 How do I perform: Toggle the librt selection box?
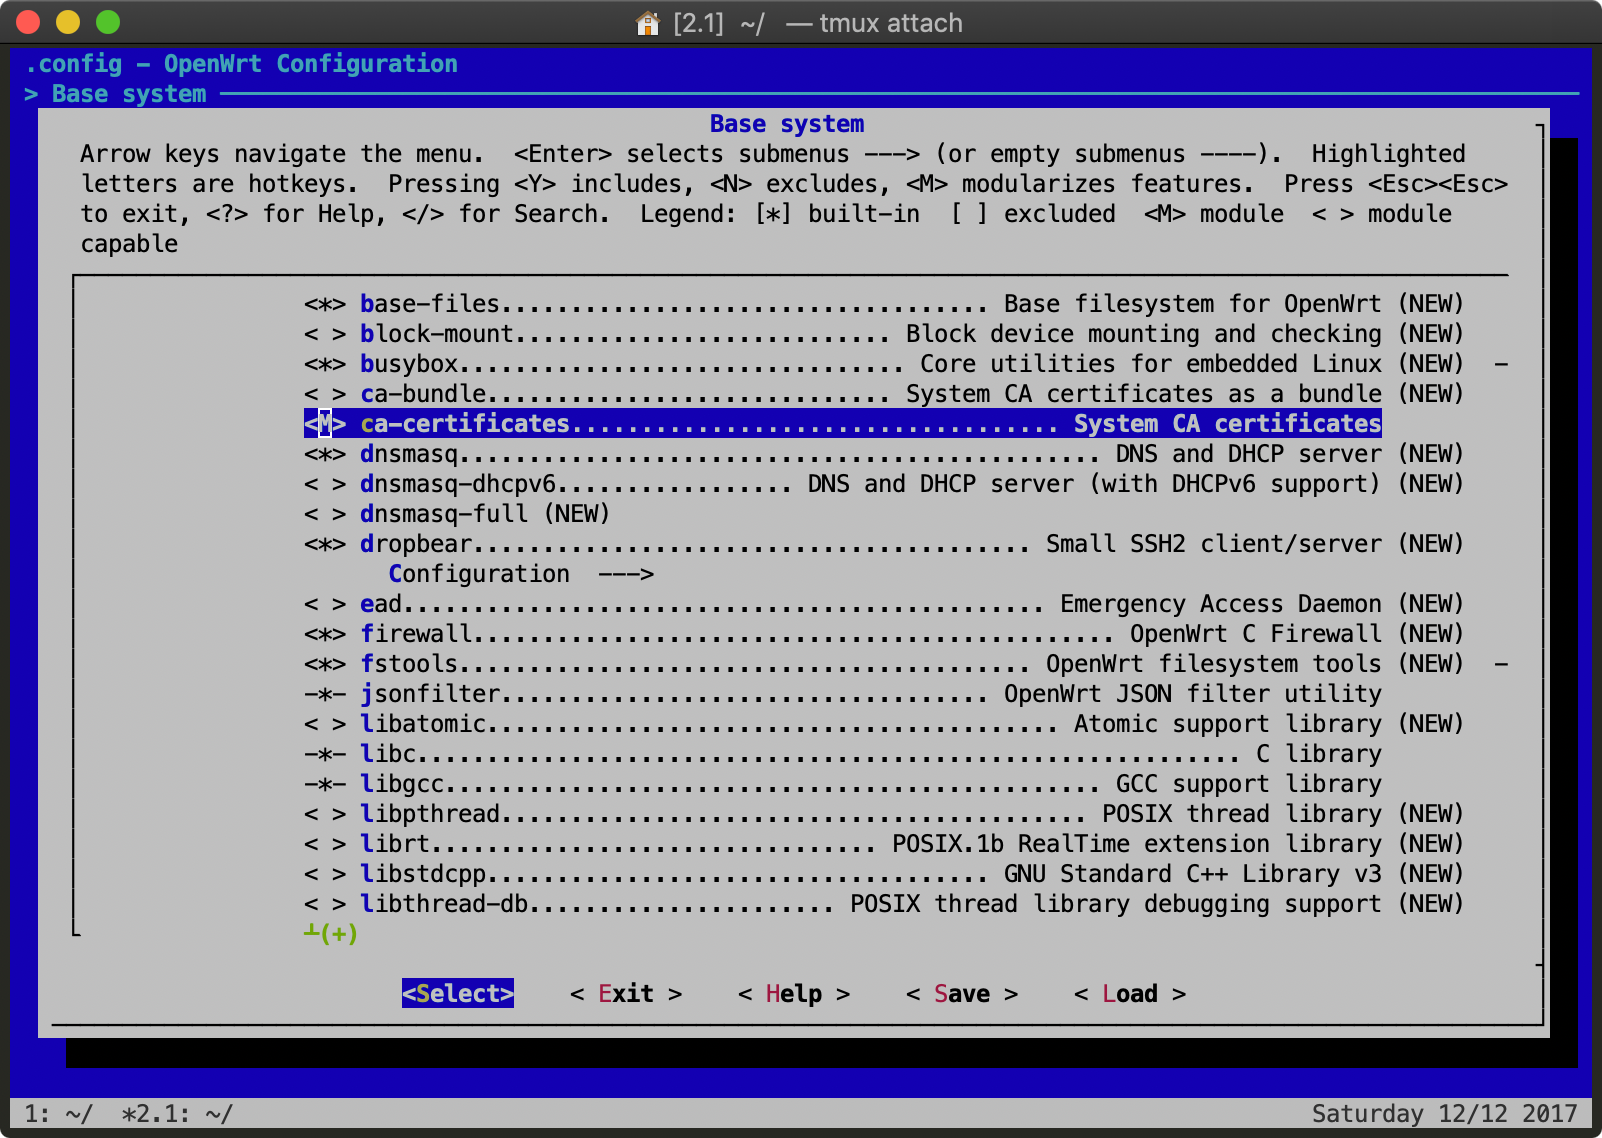coord(325,844)
